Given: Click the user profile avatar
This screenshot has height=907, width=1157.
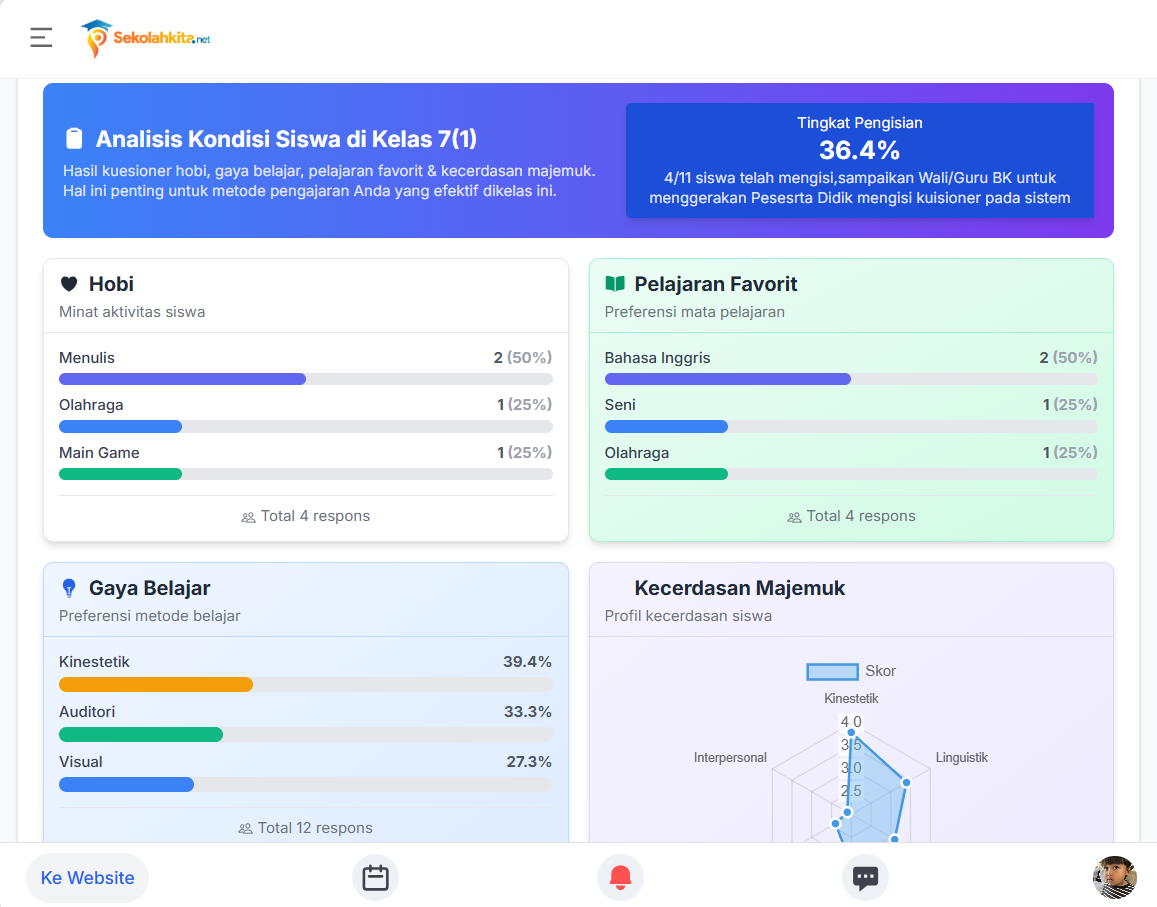Looking at the screenshot, I should [1114, 878].
